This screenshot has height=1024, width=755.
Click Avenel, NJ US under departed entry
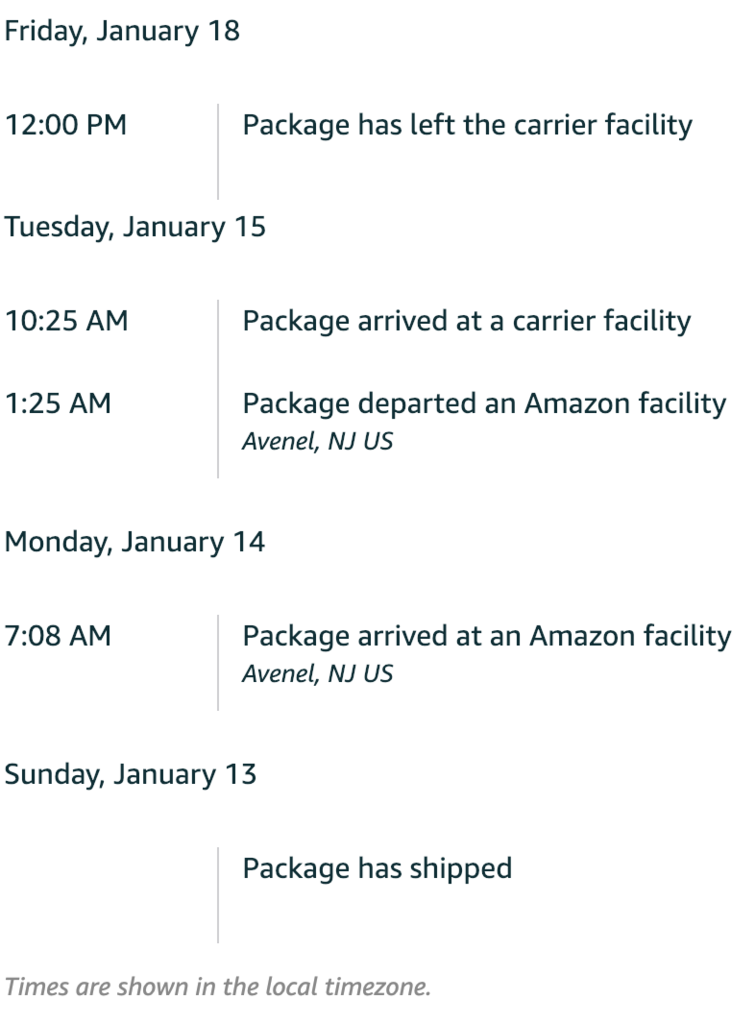317,441
